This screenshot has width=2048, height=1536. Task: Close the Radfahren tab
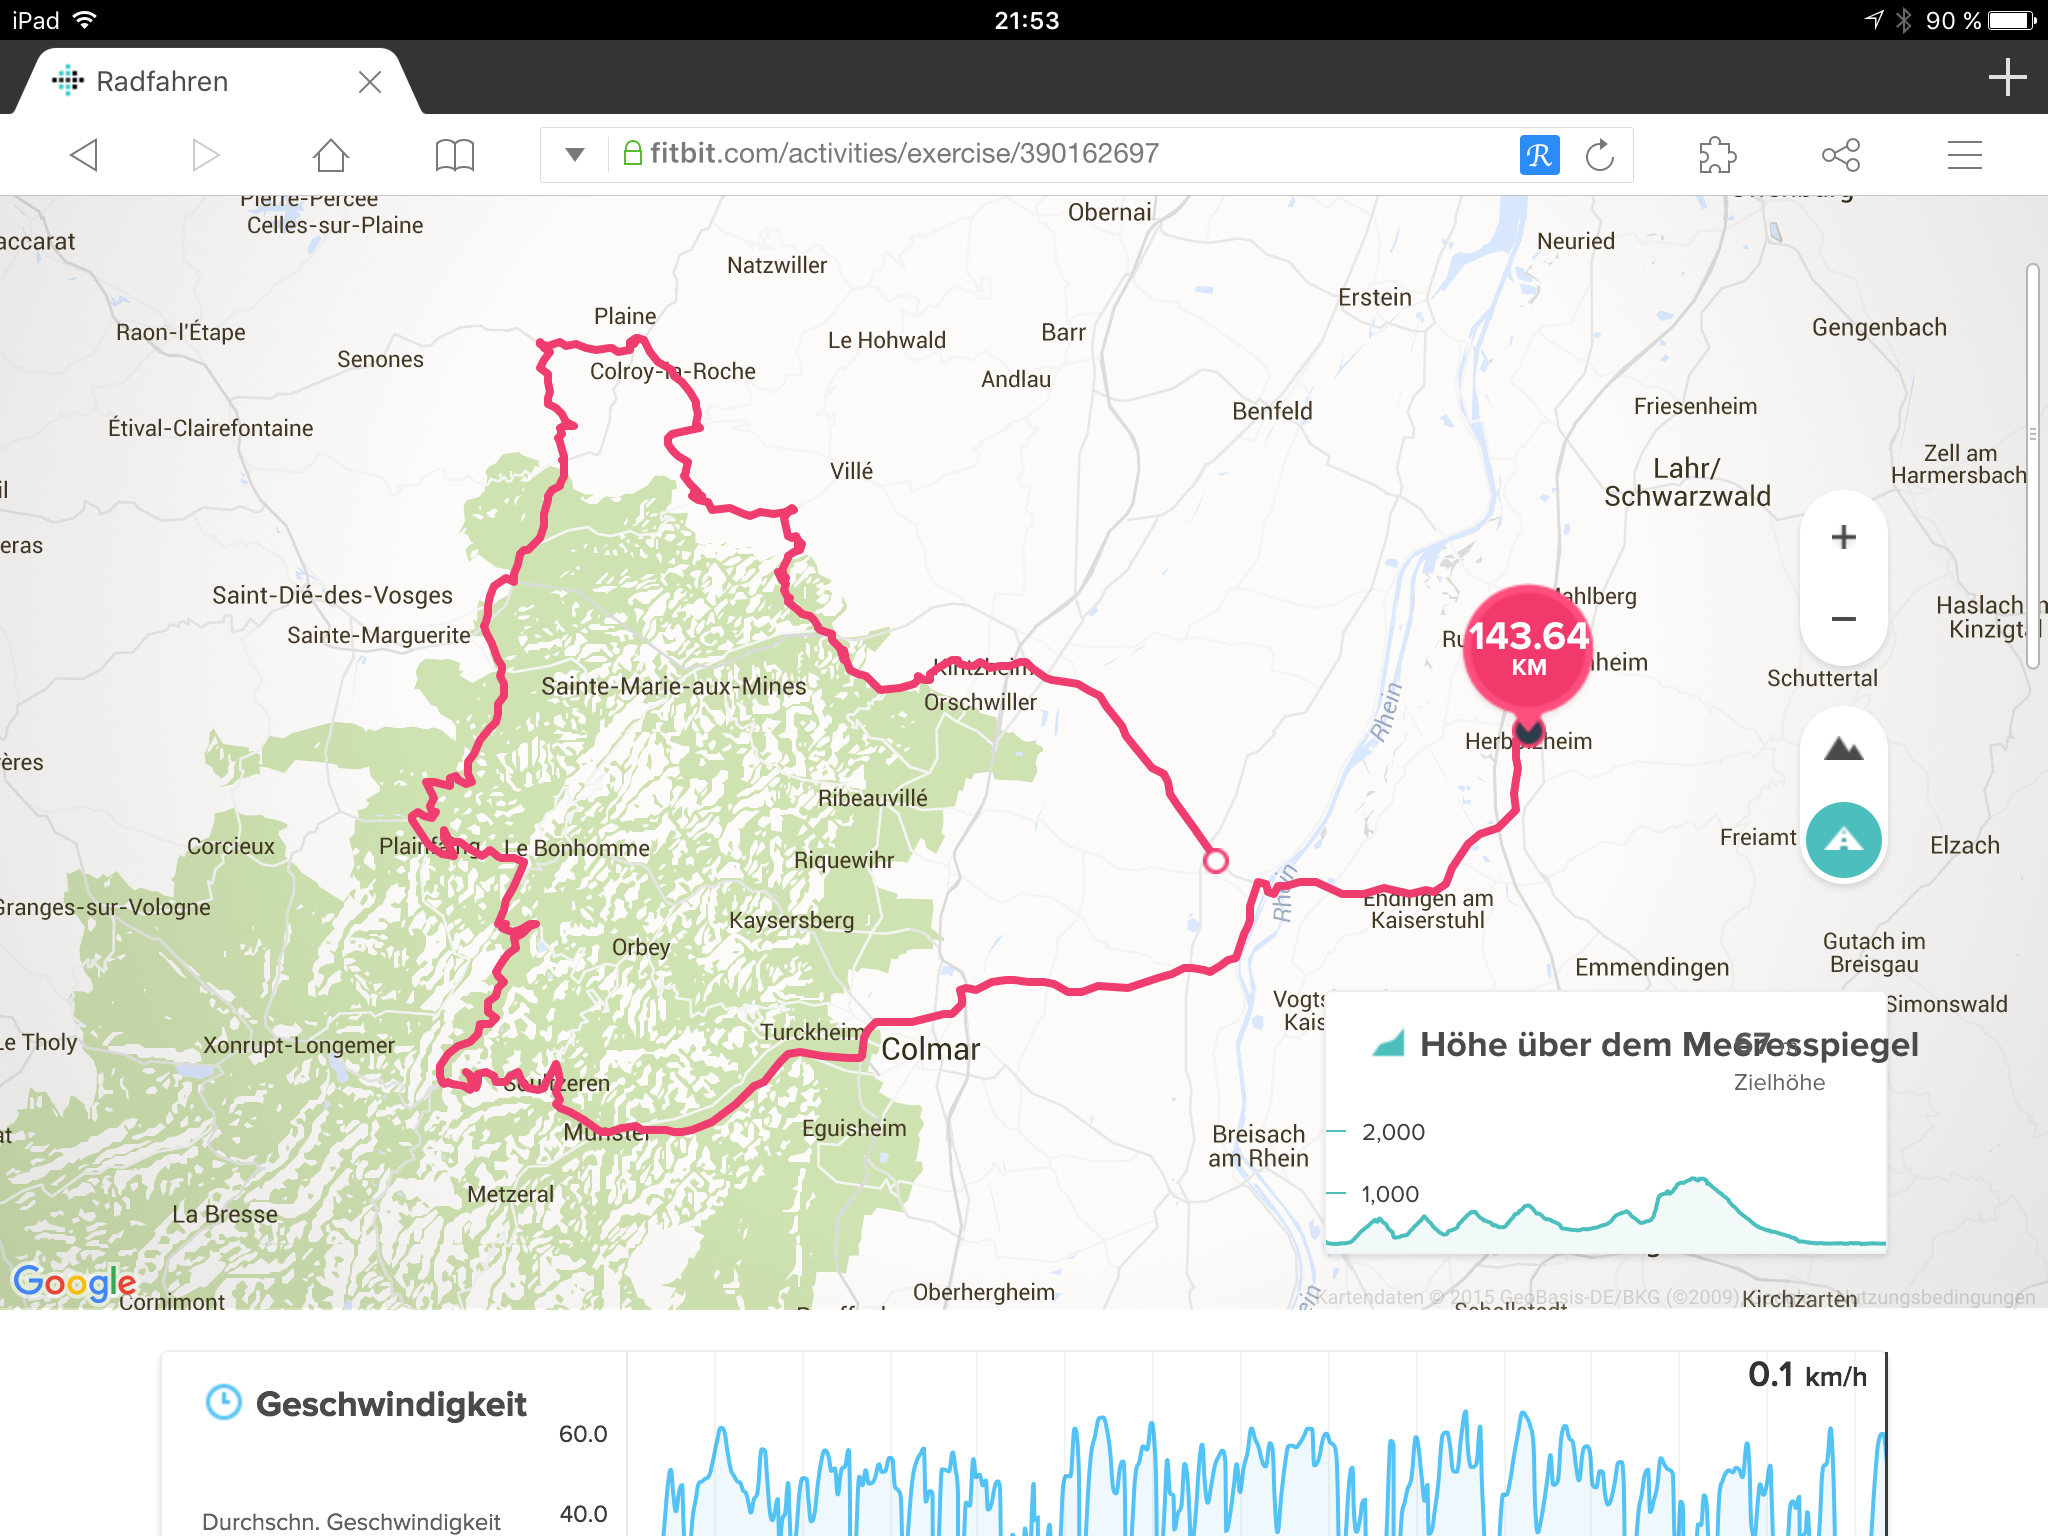370,82
